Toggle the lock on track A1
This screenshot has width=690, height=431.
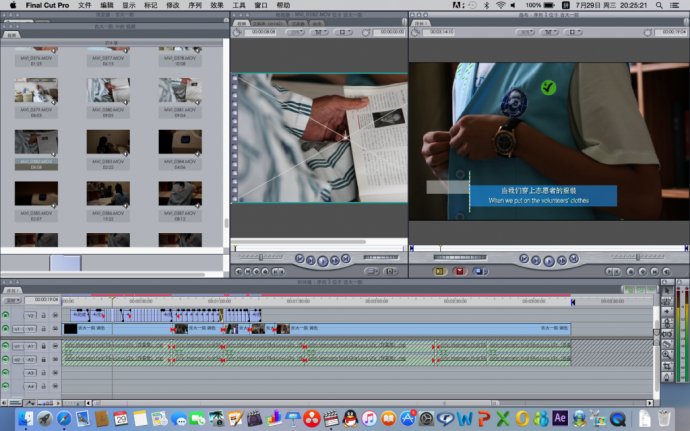point(43,346)
